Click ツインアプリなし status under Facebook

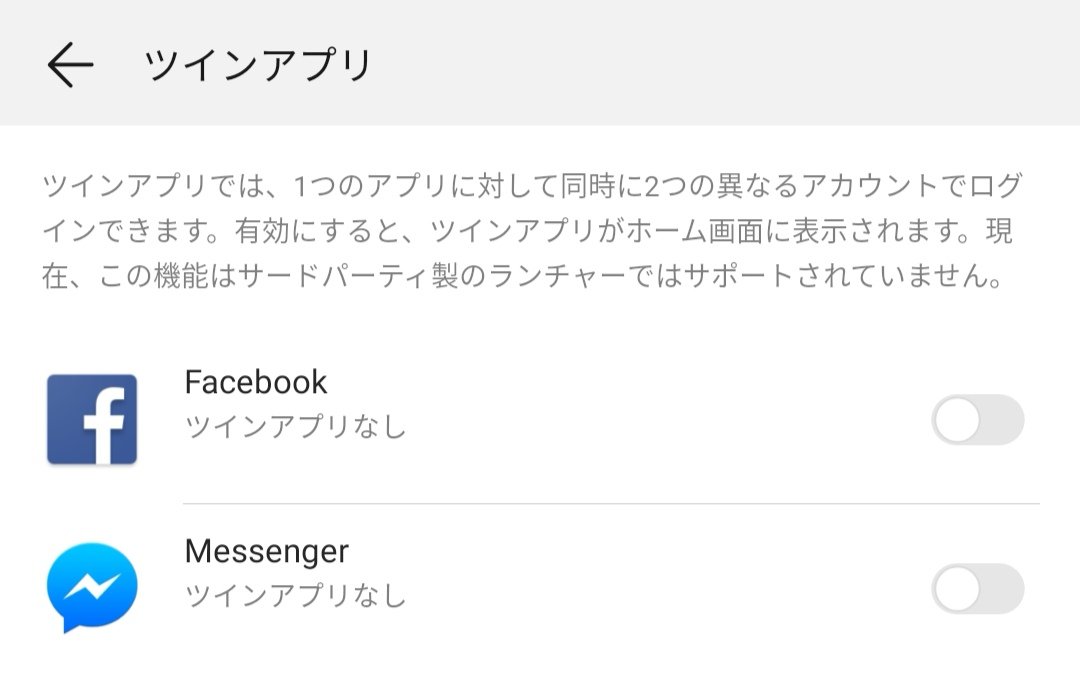295,427
